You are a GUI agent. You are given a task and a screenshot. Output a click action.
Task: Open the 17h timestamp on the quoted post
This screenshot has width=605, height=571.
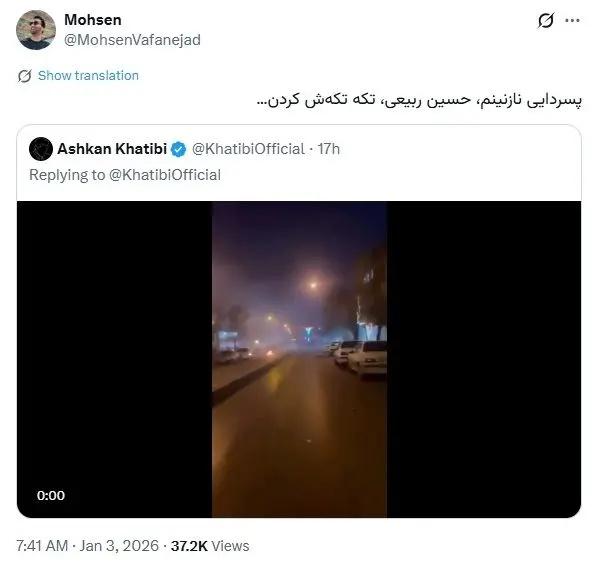(x=329, y=149)
